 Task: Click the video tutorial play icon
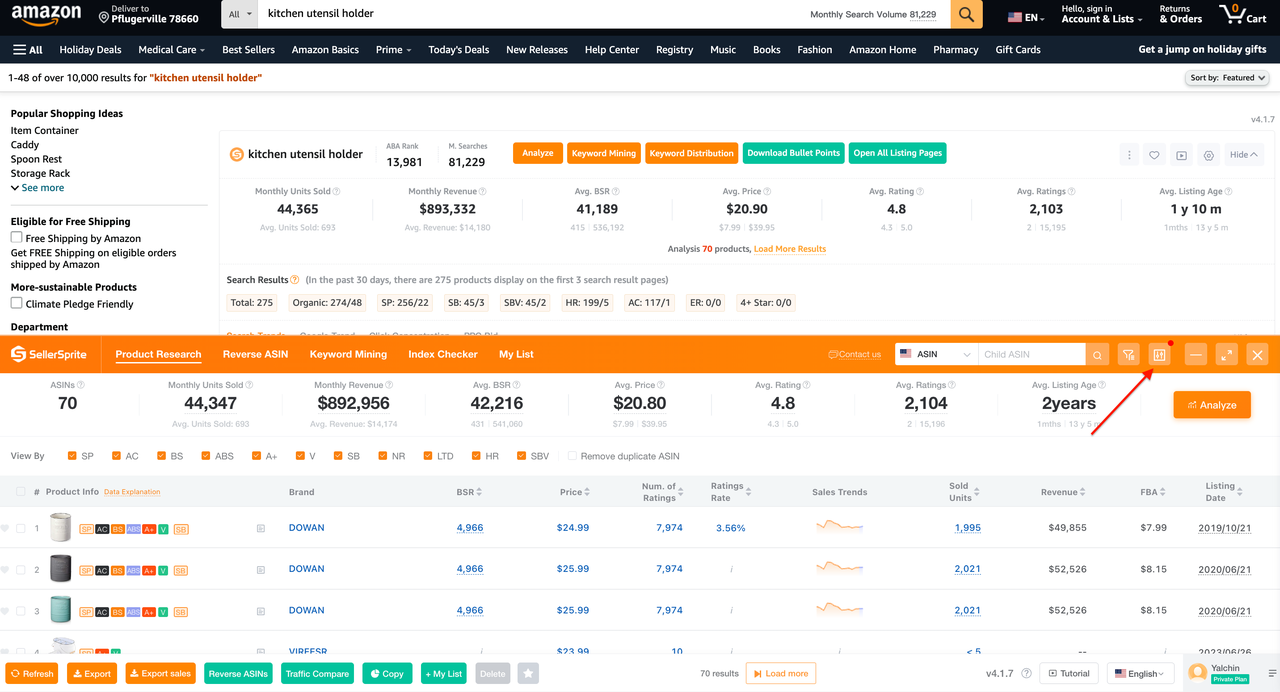pos(1181,155)
